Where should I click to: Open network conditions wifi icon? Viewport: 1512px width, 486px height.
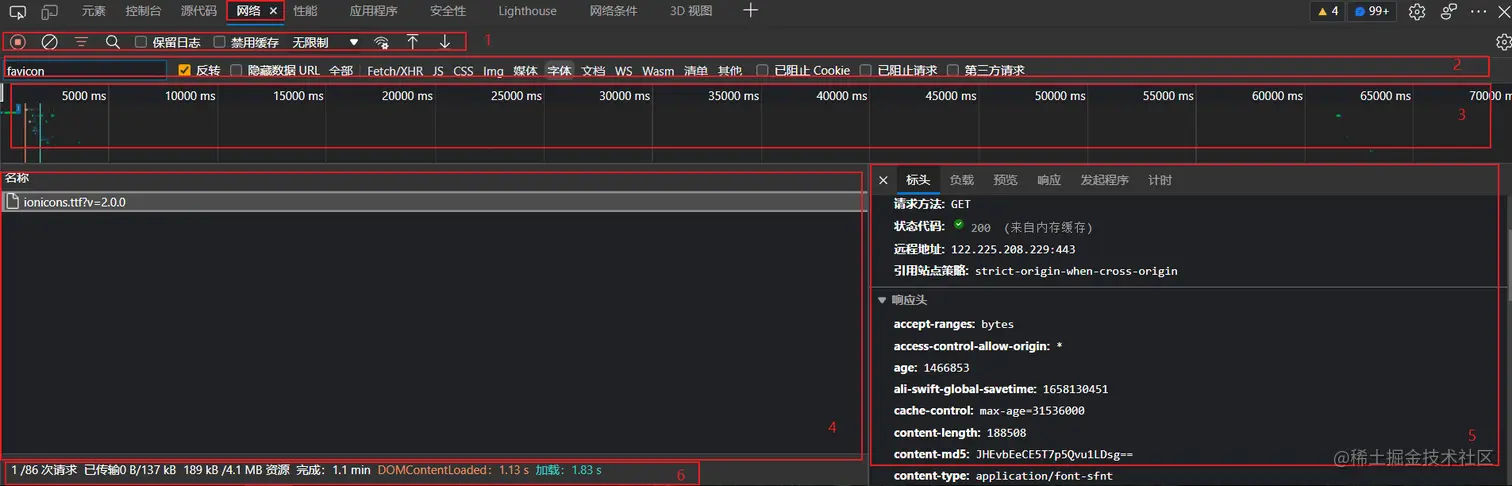381,43
